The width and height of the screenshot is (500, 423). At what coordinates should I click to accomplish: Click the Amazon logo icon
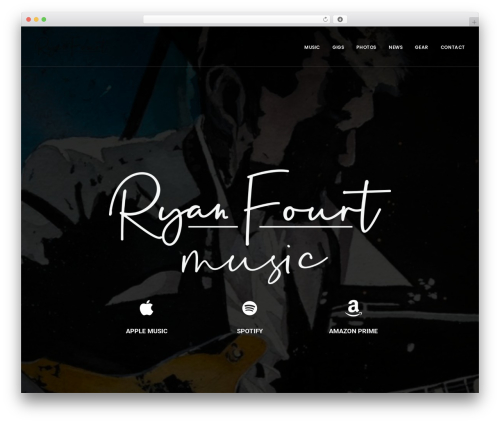353,308
